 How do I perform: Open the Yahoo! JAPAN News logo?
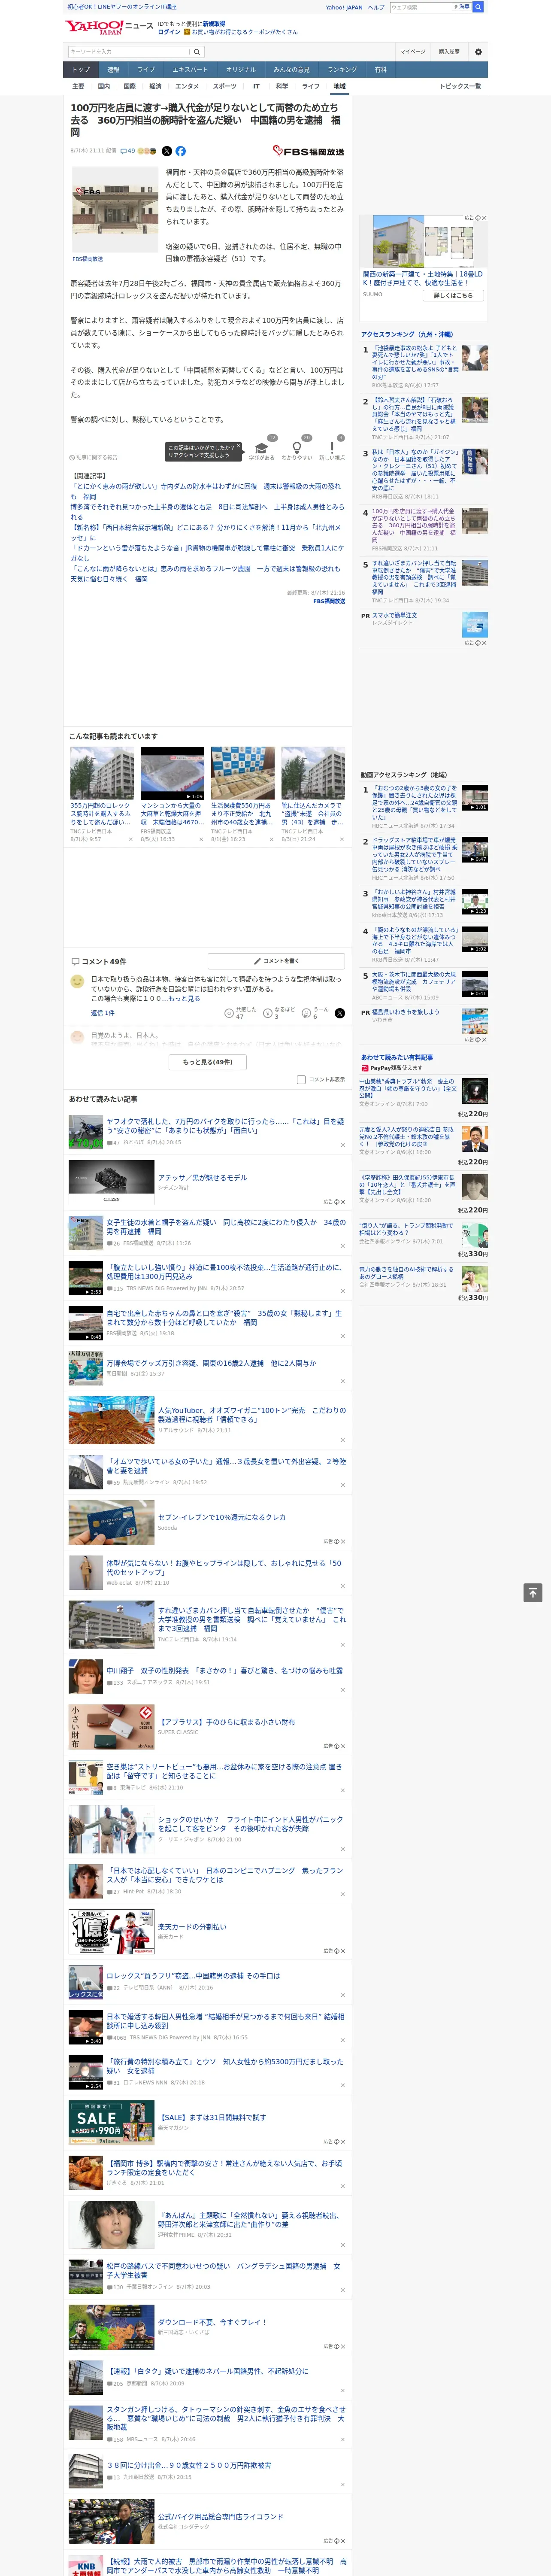click(x=109, y=27)
